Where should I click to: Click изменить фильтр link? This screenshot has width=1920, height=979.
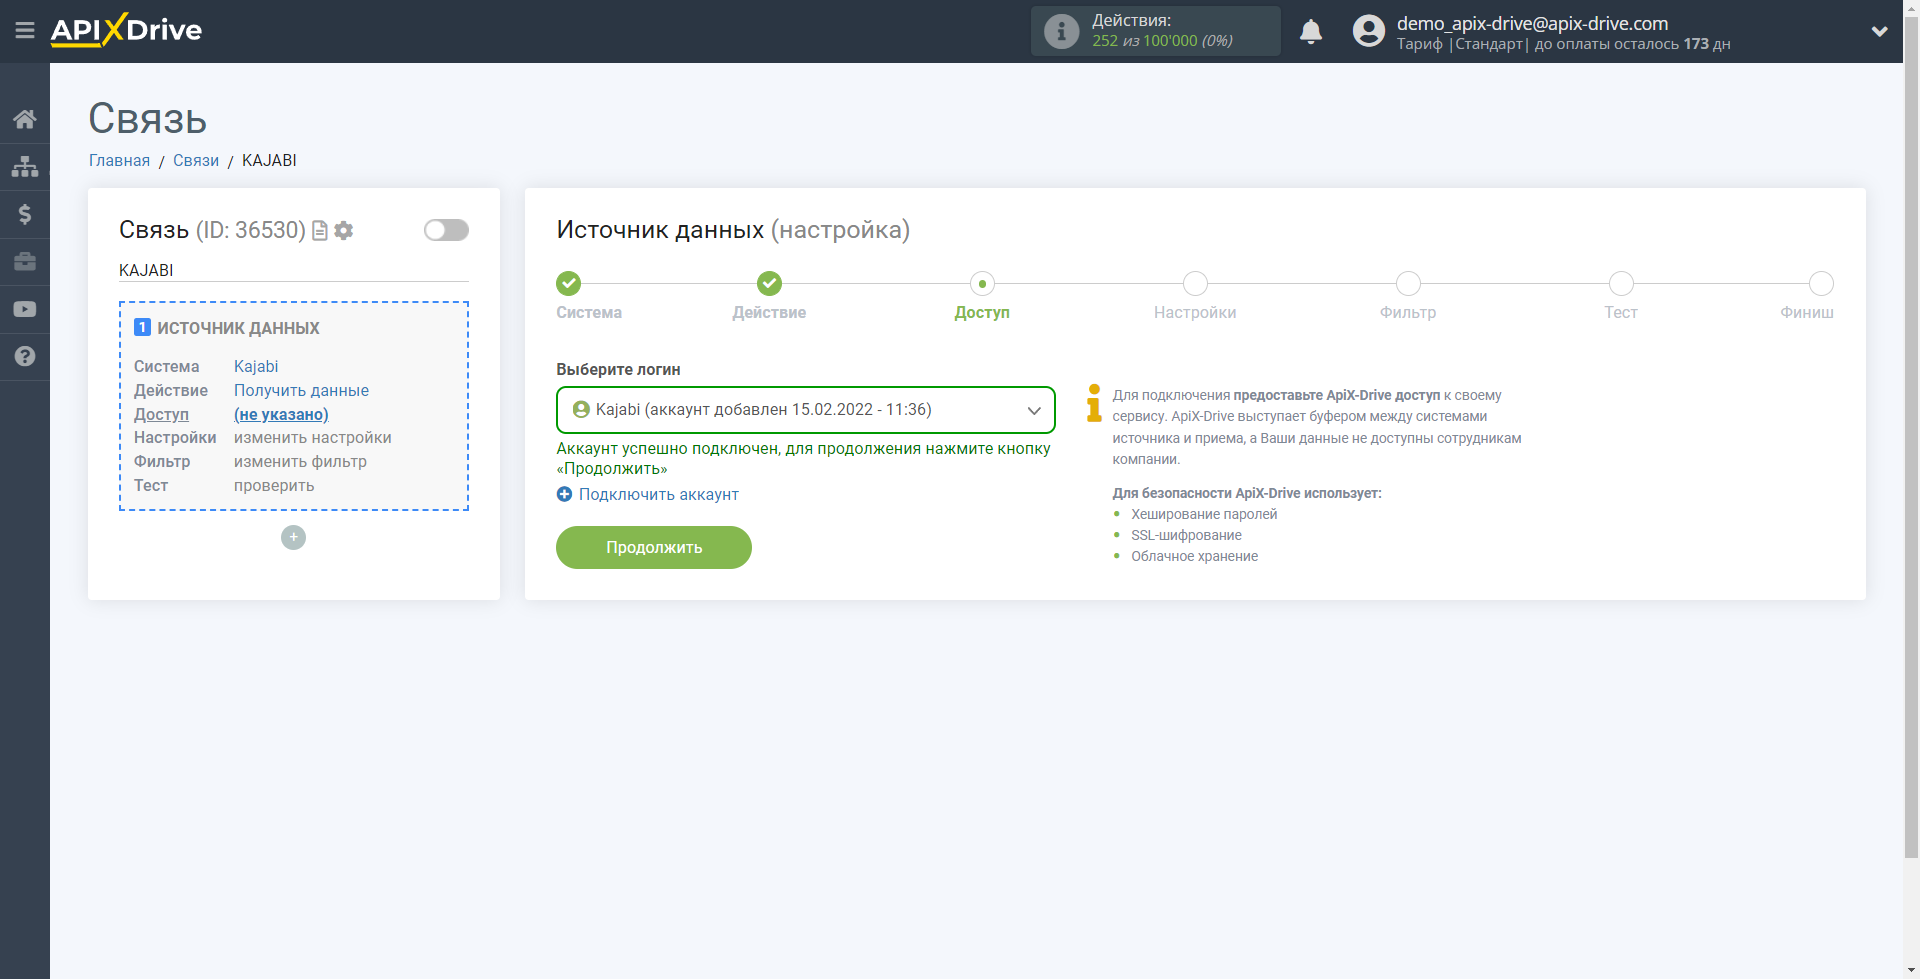pos(300,462)
